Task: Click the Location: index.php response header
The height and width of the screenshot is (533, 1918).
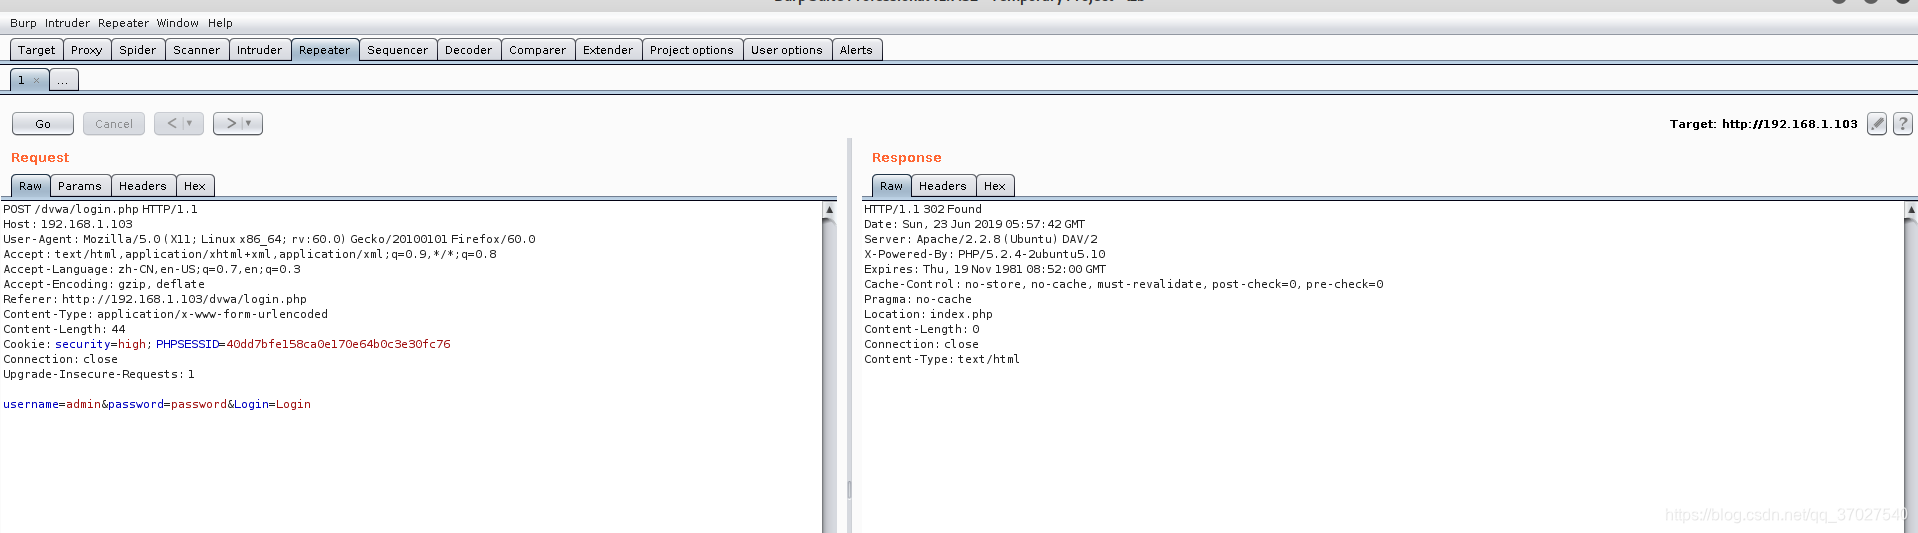Action: [929, 314]
